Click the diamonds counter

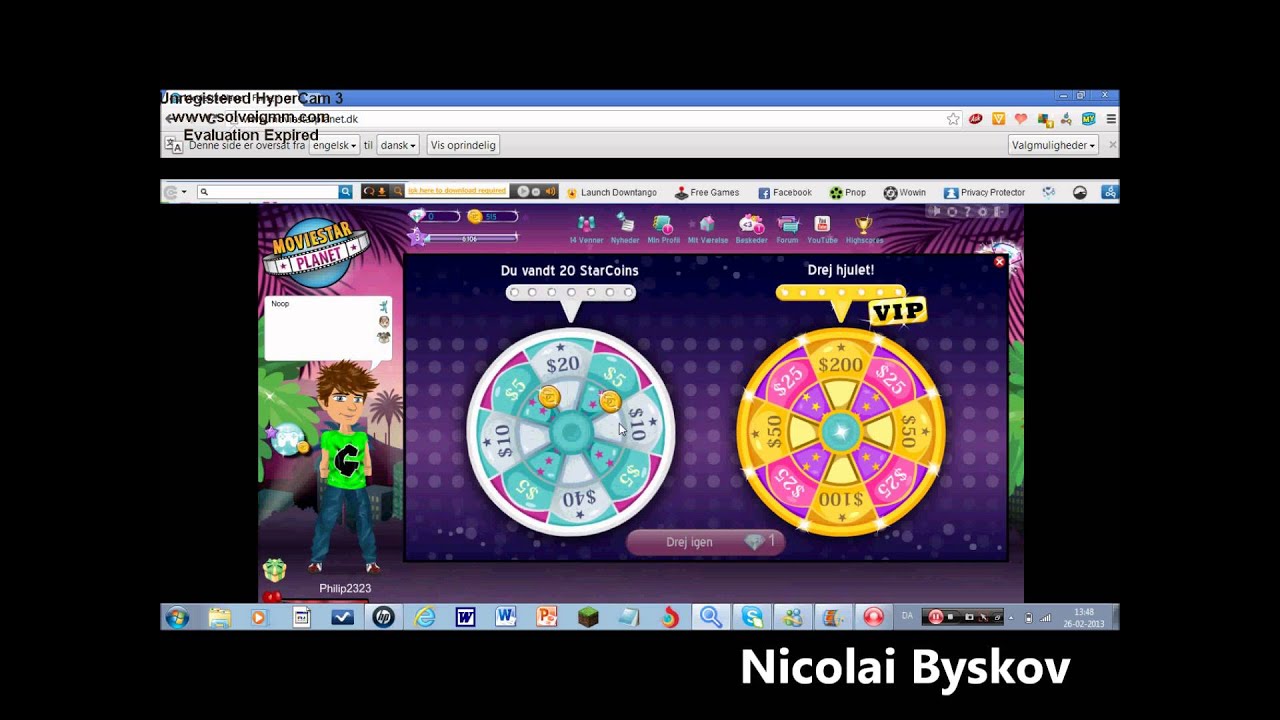pos(434,216)
